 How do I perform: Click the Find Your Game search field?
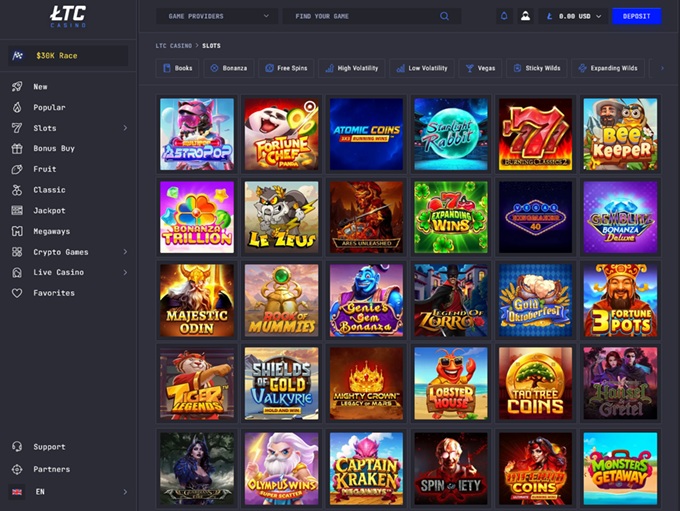[x=360, y=16]
